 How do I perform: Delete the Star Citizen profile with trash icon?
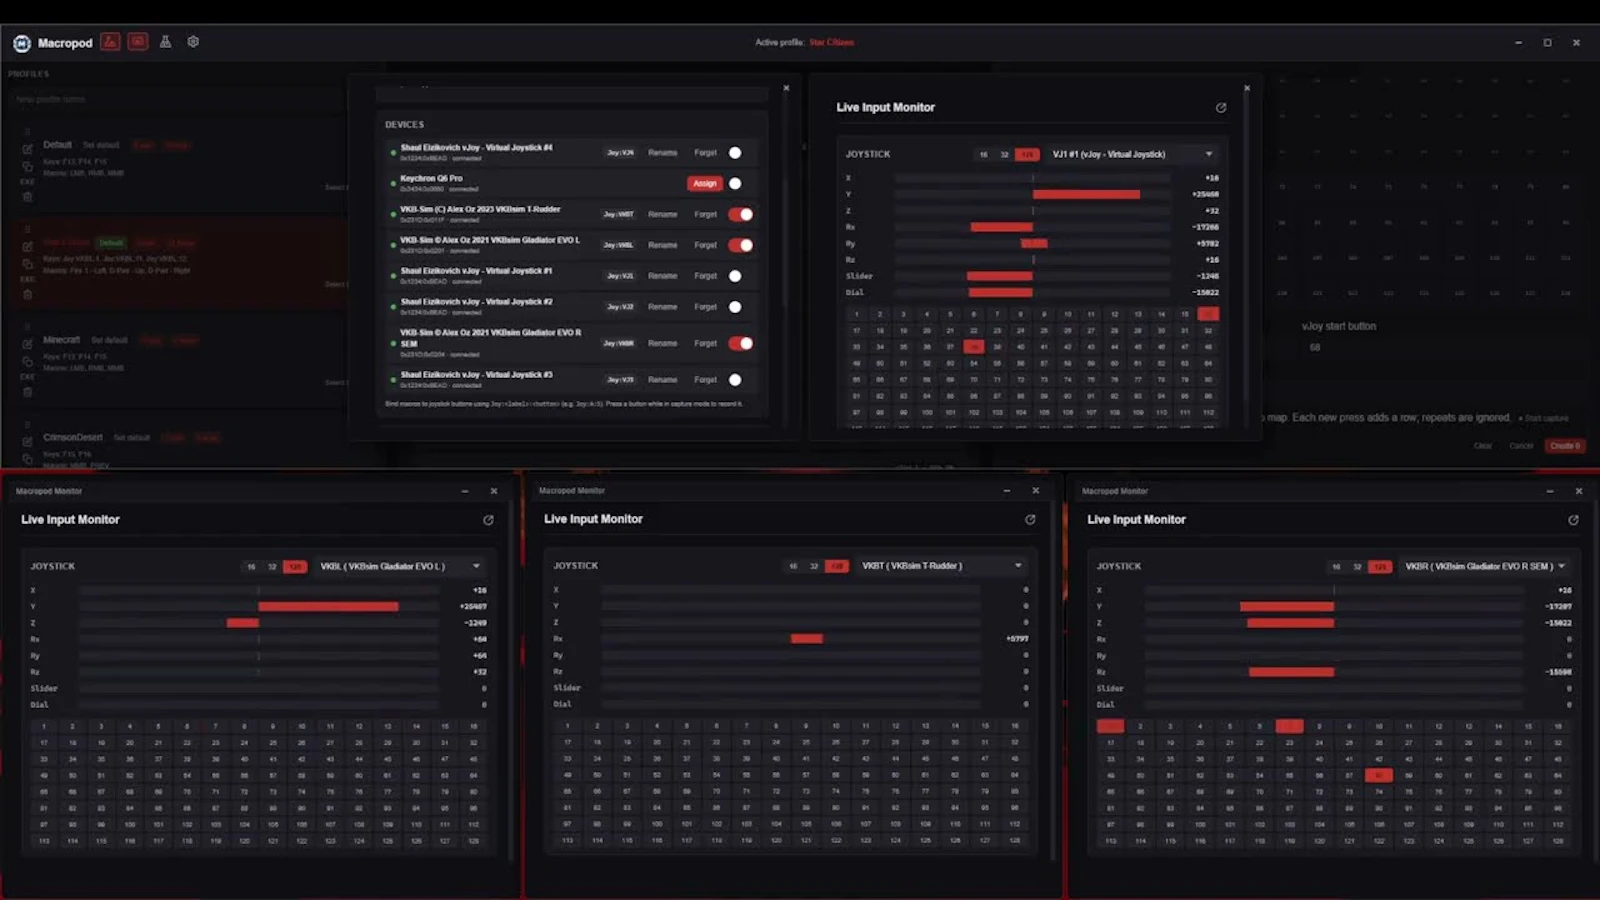[27, 295]
